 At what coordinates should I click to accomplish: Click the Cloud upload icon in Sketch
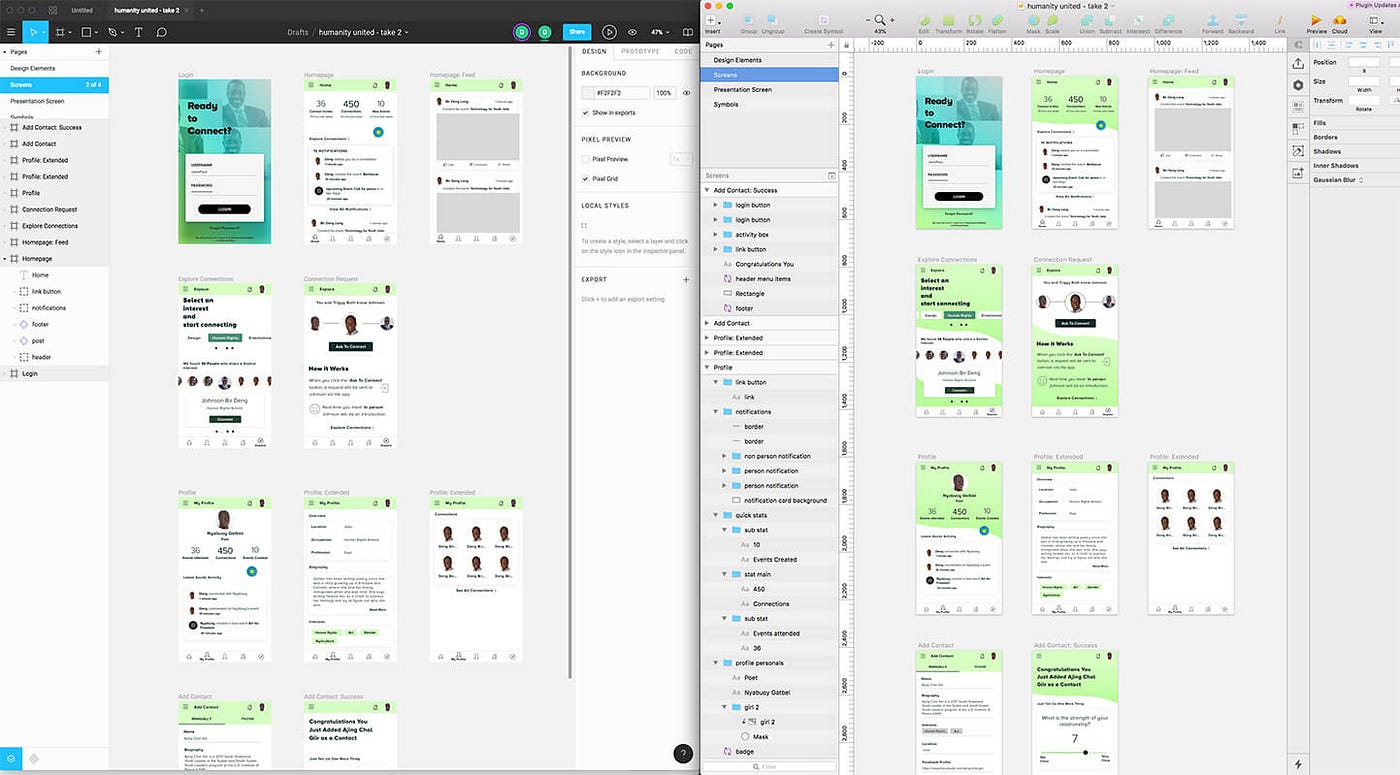[1339, 20]
